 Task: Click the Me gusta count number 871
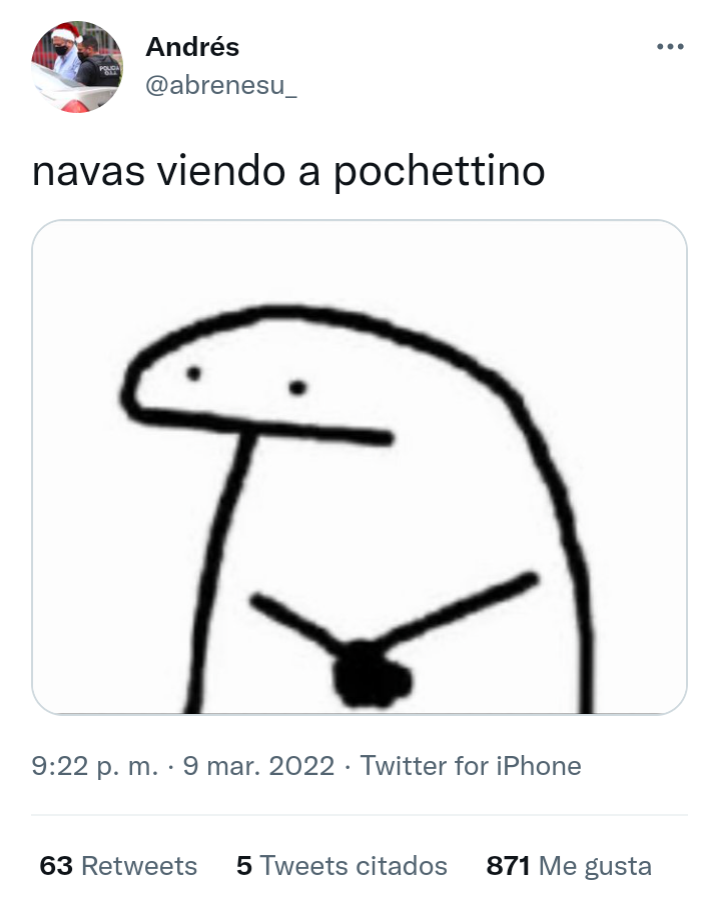[x=508, y=866]
